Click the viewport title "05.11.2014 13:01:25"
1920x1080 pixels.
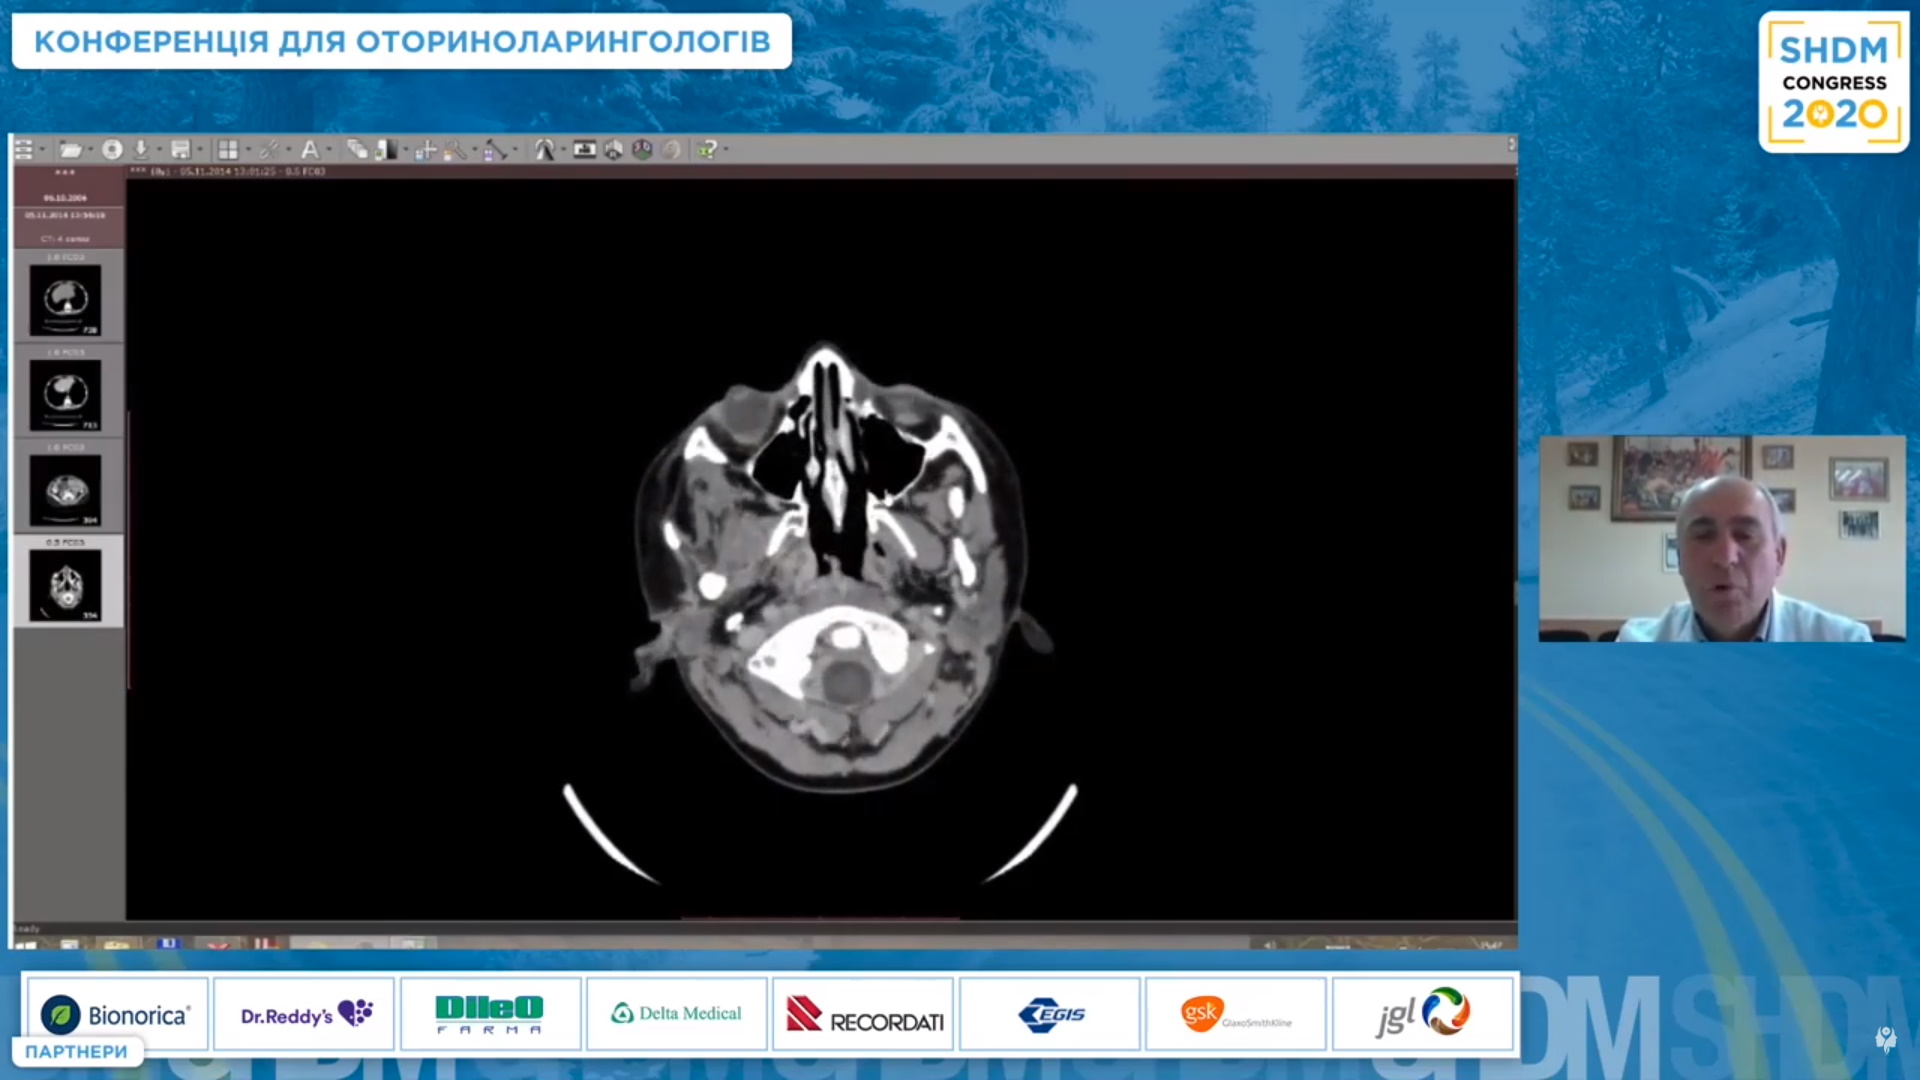coord(230,172)
